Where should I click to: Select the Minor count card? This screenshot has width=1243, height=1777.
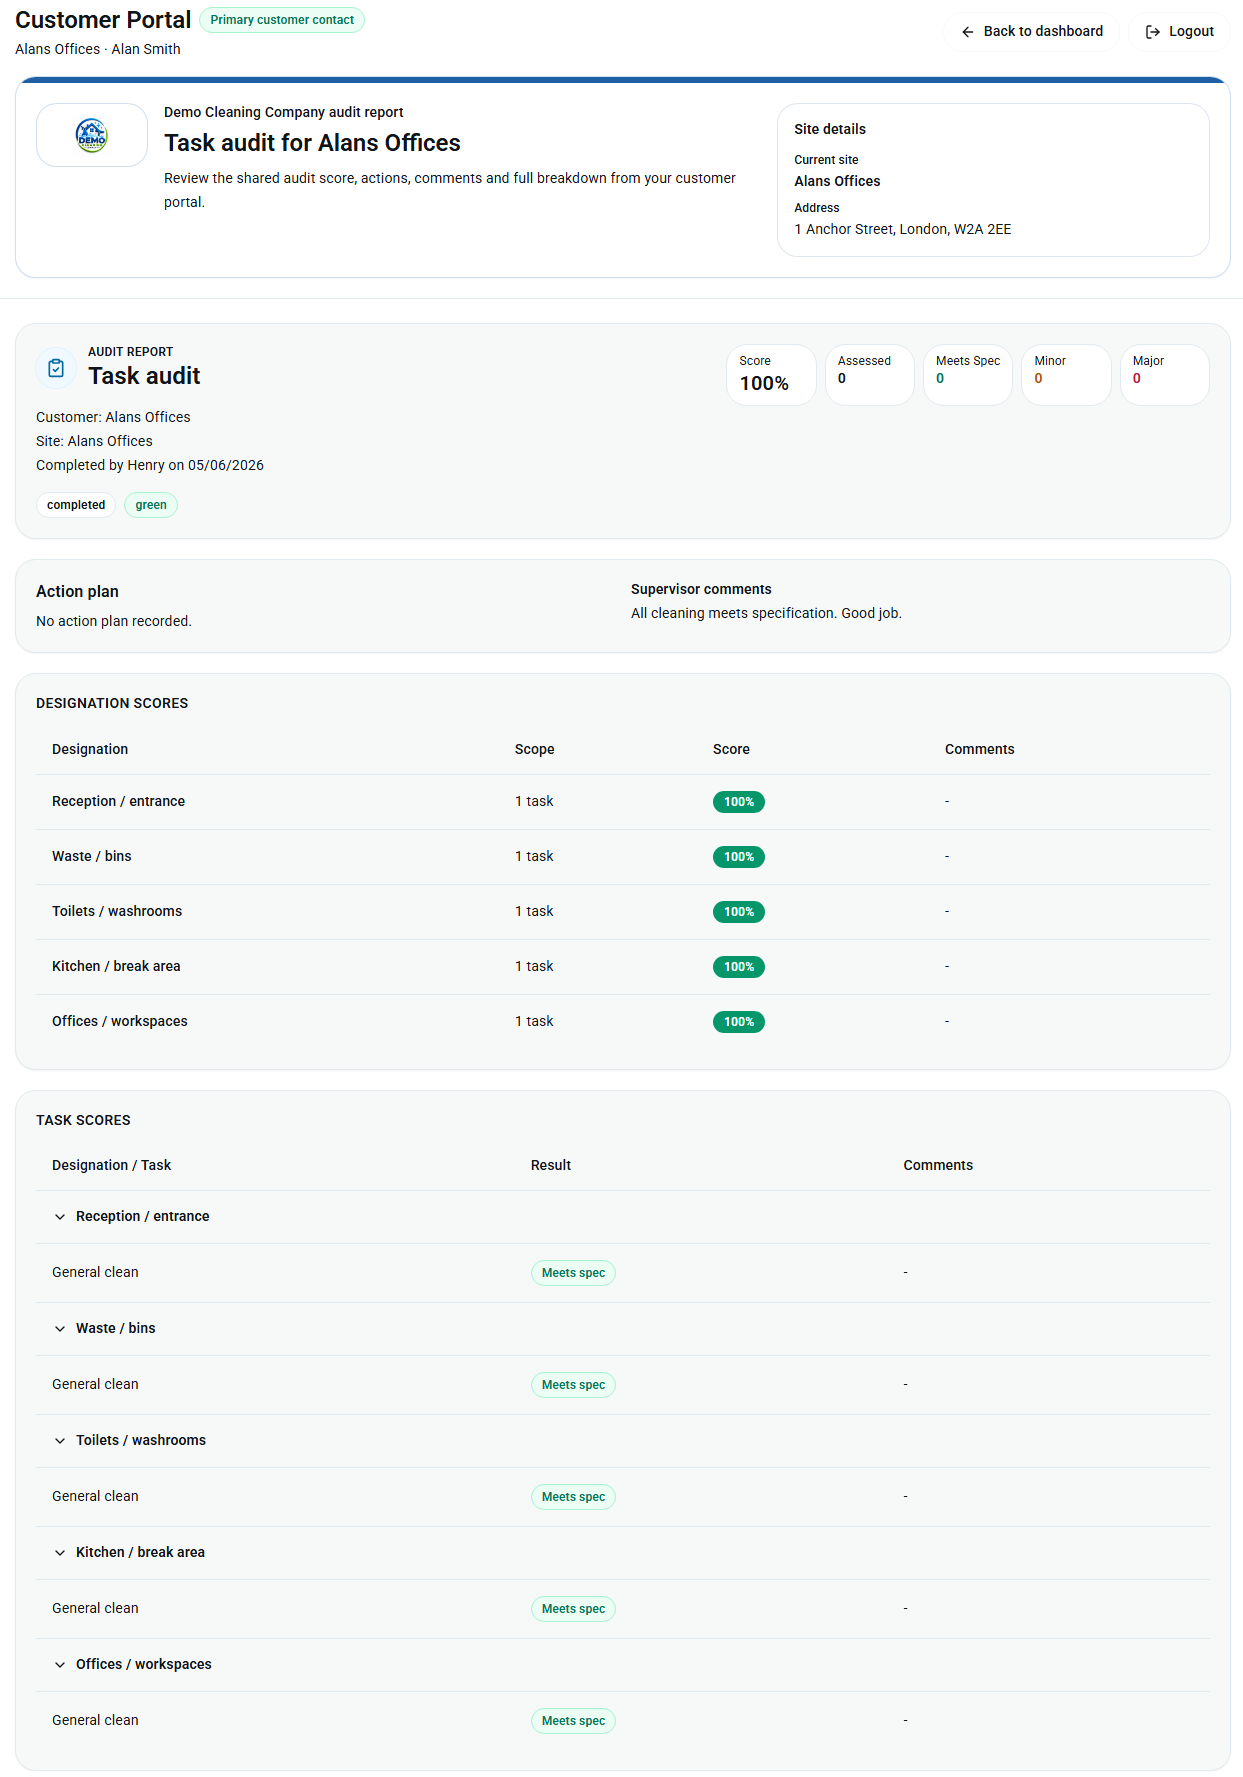[x=1066, y=375]
